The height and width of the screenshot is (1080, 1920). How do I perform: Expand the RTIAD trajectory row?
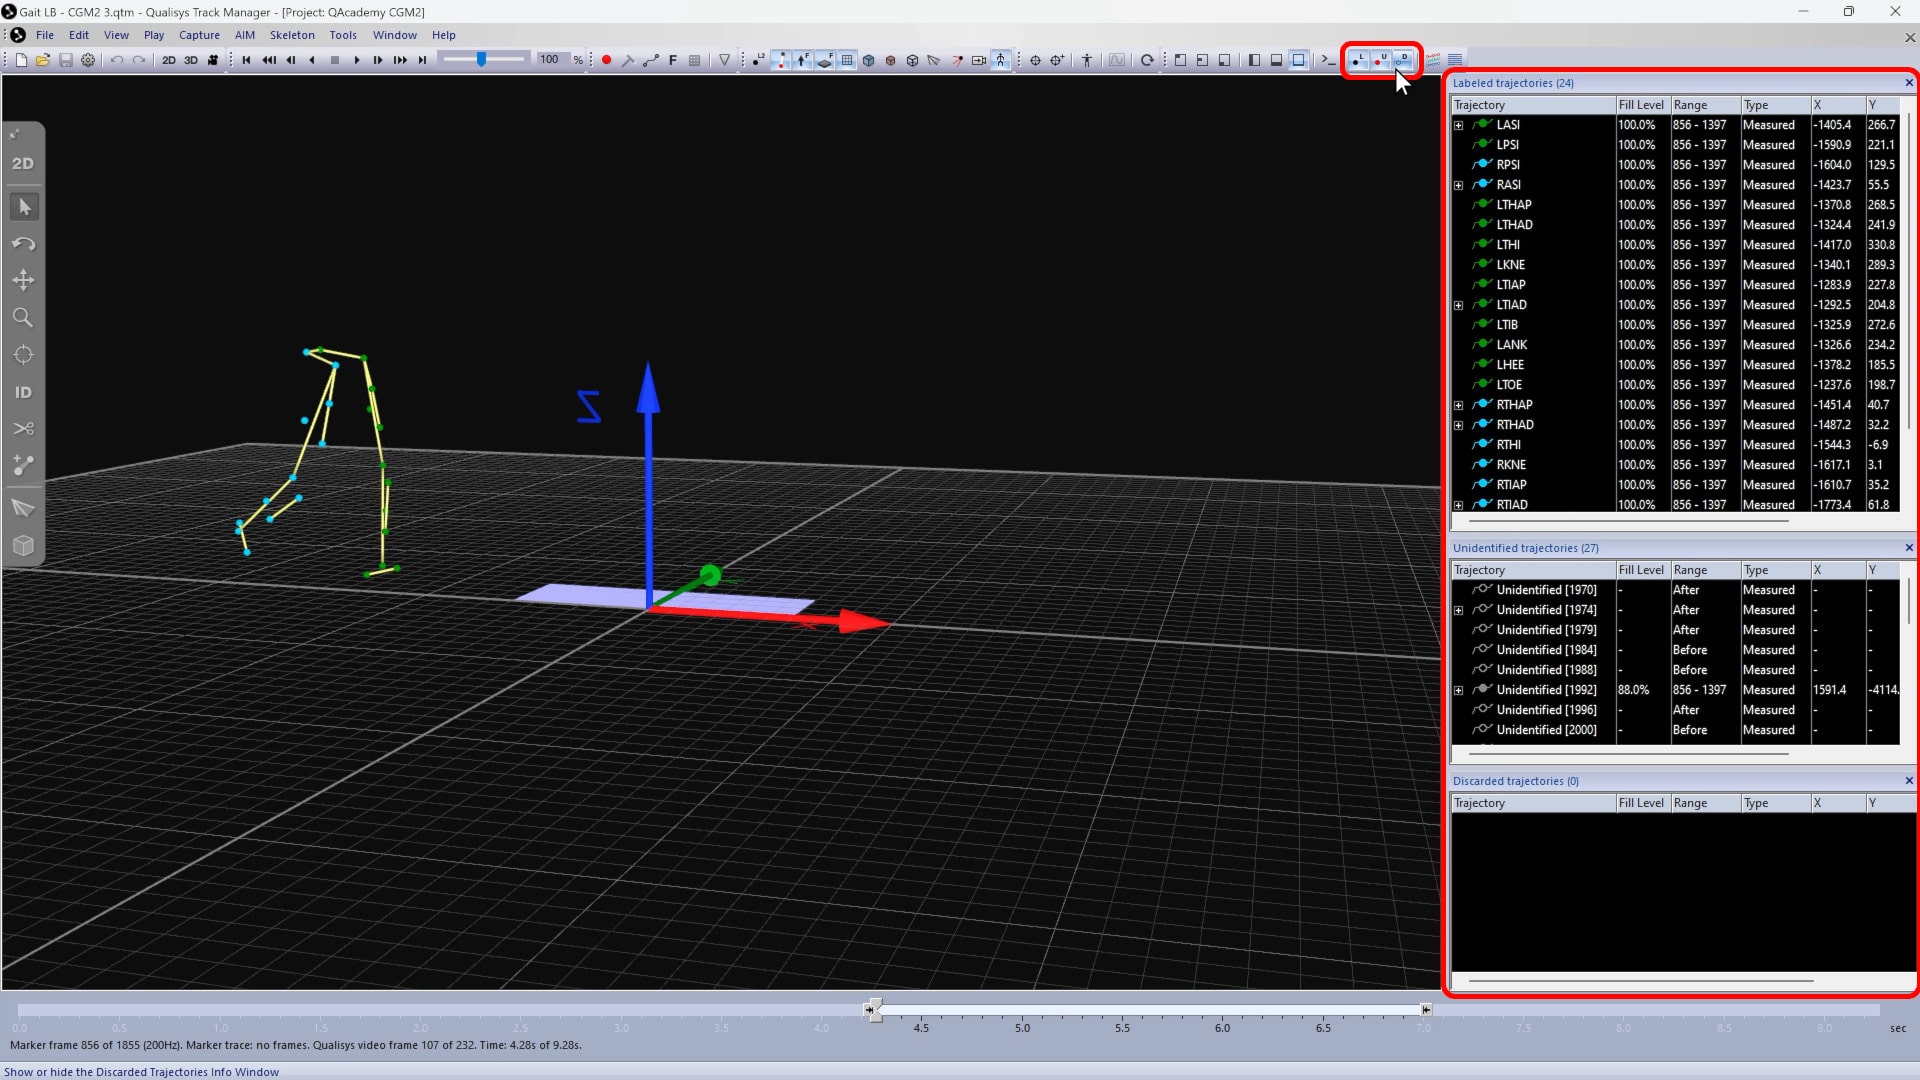pos(1459,506)
